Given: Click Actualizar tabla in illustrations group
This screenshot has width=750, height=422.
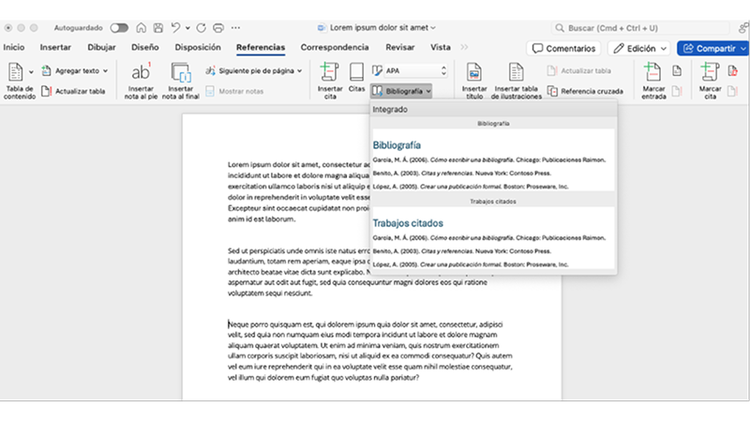Looking at the screenshot, I should [x=579, y=71].
